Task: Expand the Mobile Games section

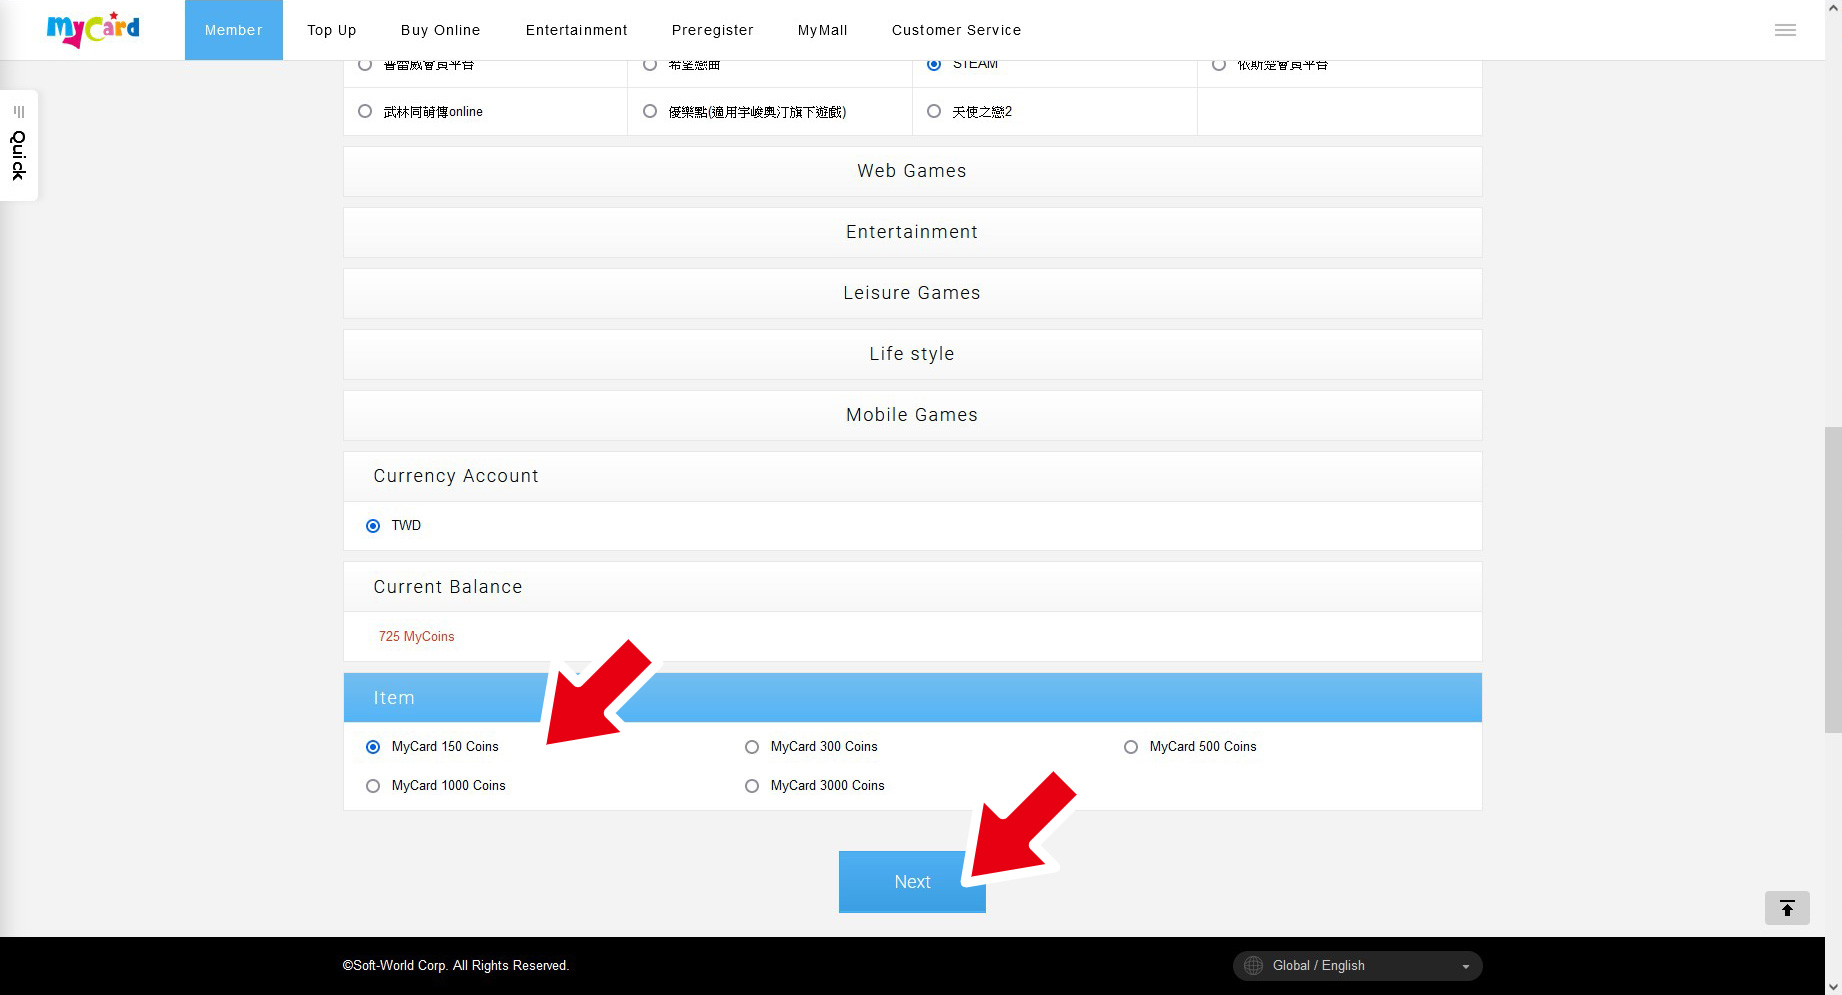Action: coord(912,415)
